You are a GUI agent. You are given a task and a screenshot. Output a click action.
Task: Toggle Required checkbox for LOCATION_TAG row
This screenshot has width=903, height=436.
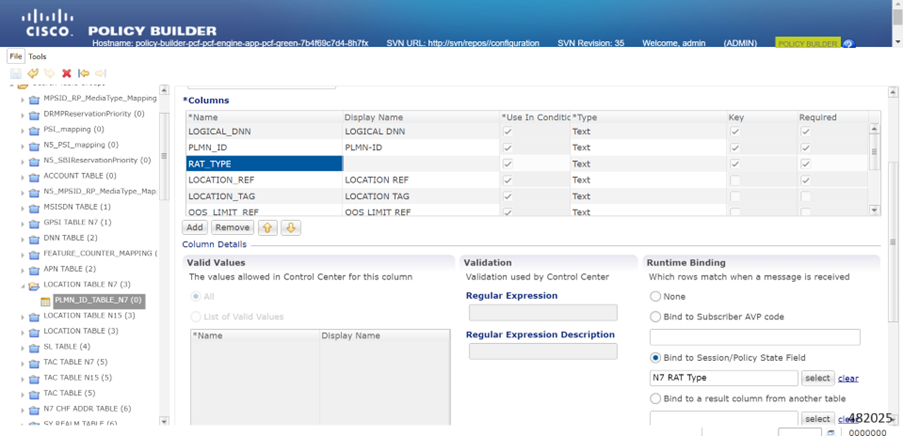806,196
